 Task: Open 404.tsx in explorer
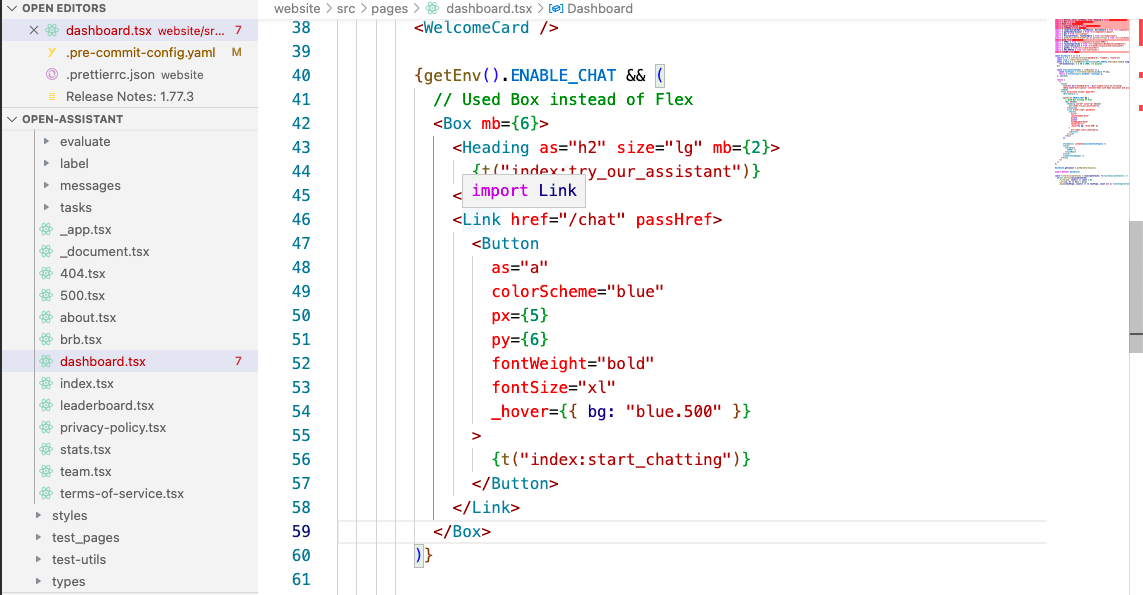click(x=82, y=273)
